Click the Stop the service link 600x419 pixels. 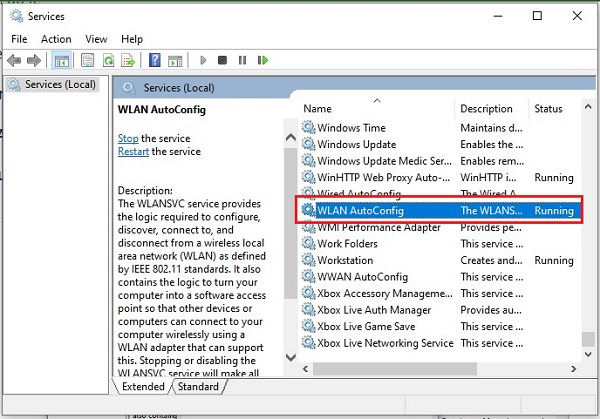click(x=128, y=138)
